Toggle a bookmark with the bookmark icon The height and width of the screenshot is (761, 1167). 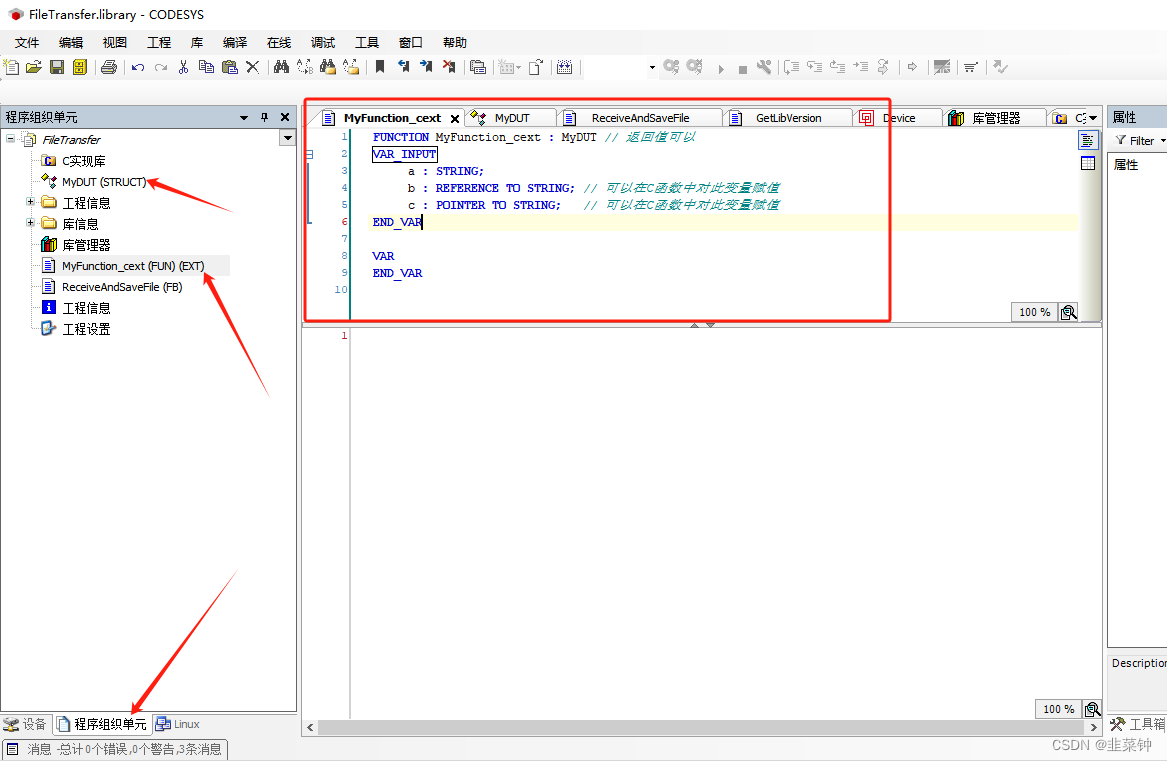379,67
